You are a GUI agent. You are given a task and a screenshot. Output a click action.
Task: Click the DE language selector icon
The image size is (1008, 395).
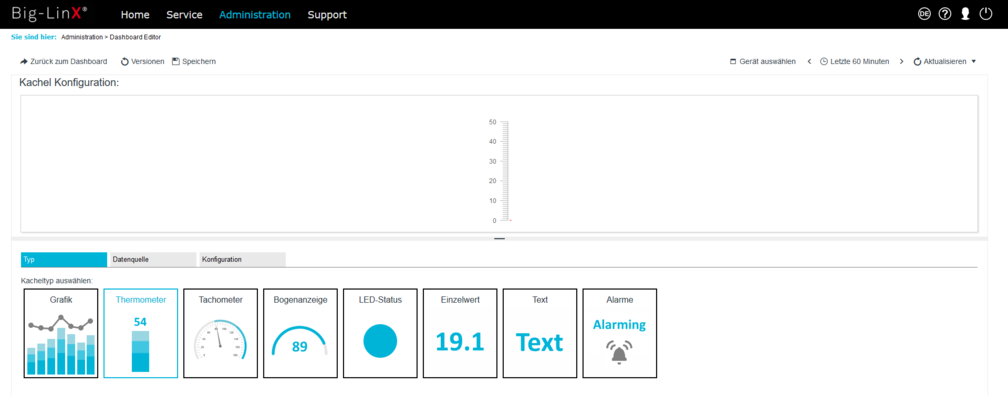tap(924, 14)
